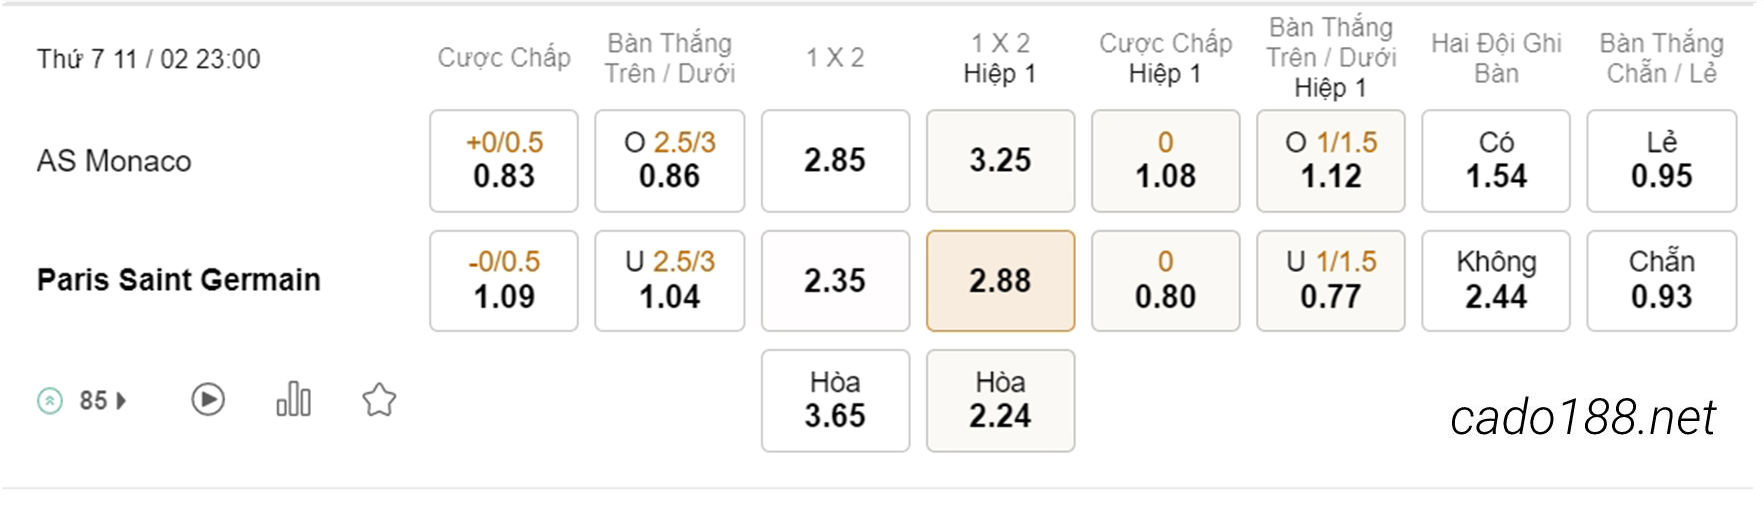This screenshot has width=1764, height=506.
Task: Click the green circled arrow icon
Action: [x=50, y=401]
